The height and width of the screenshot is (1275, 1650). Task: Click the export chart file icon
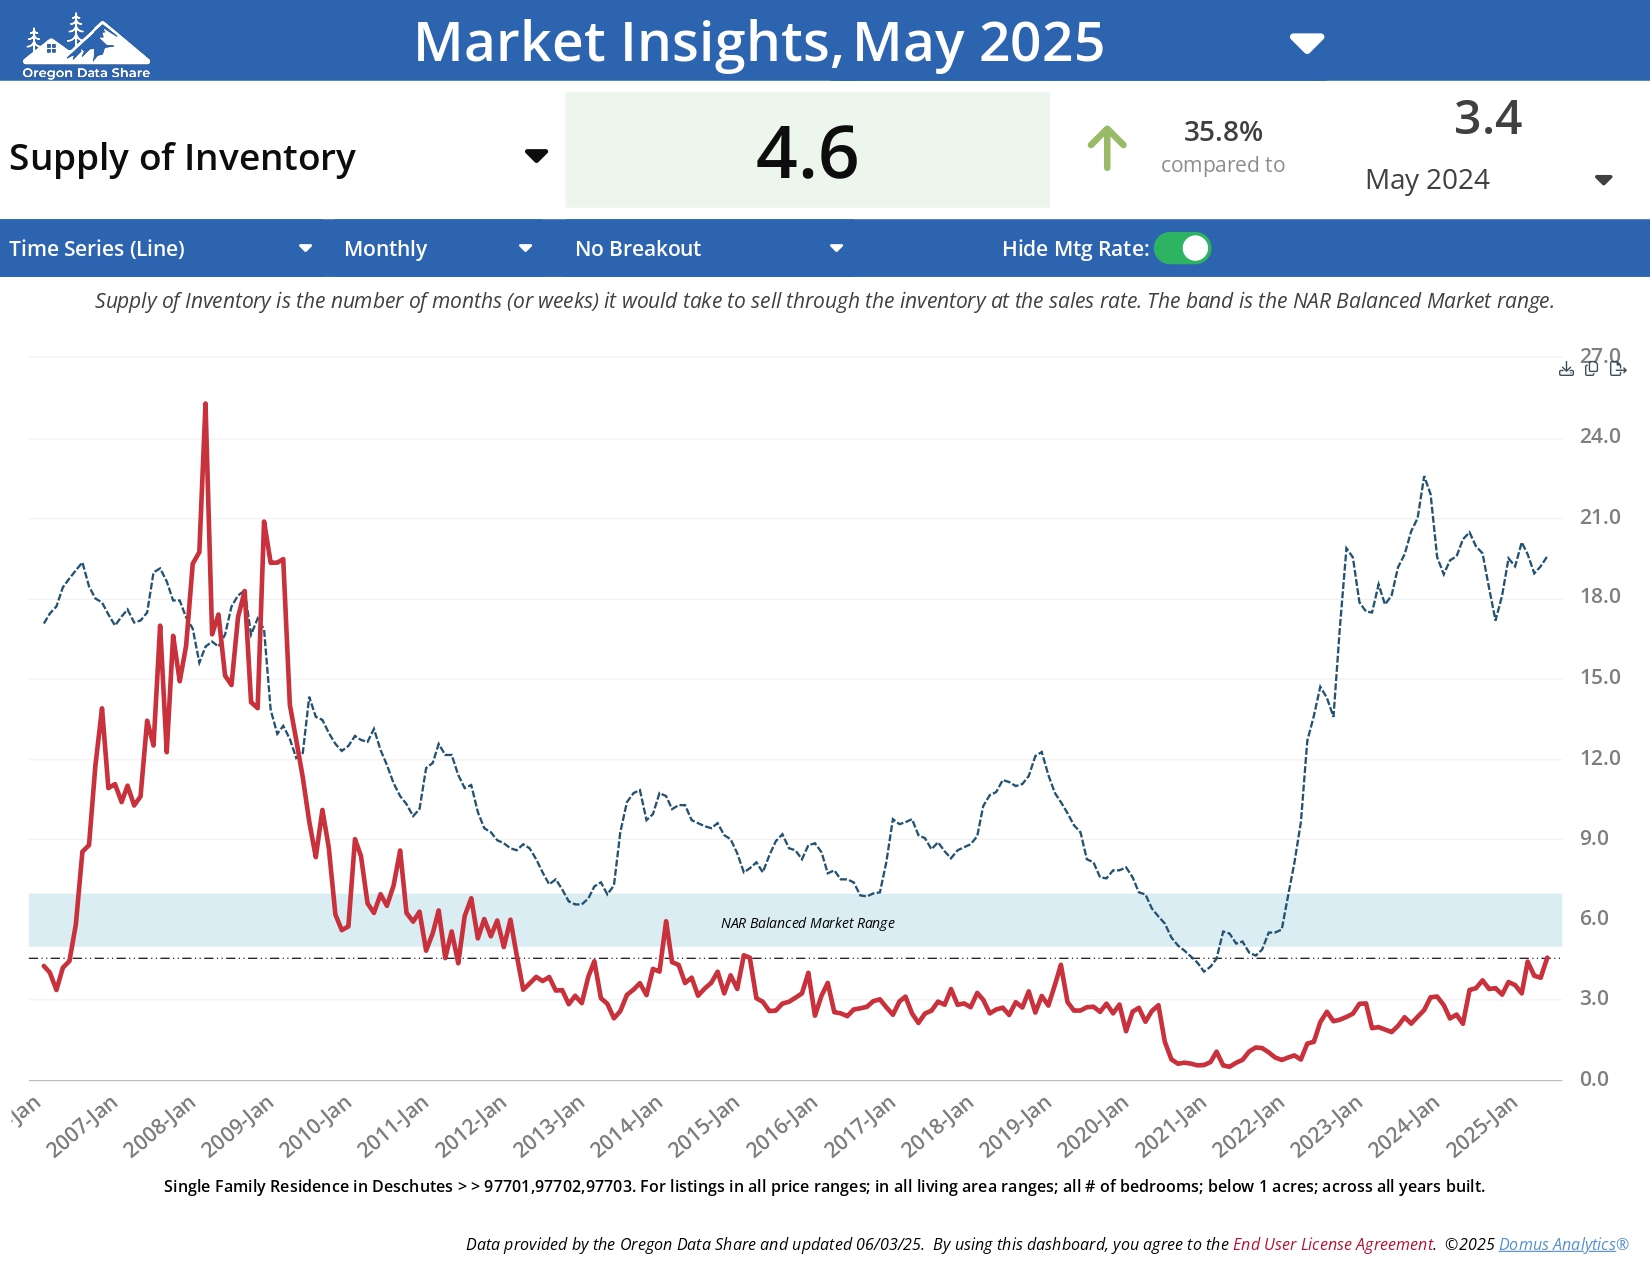[x=1618, y=369]
